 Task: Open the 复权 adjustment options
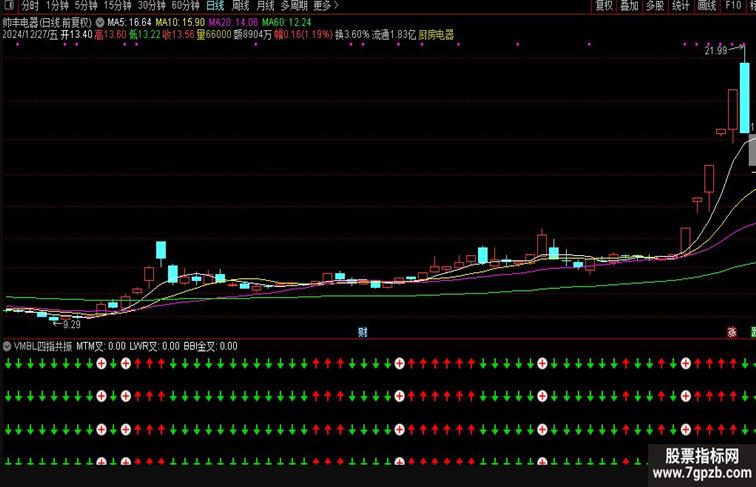pyautogui.click(x=604, y=6)
